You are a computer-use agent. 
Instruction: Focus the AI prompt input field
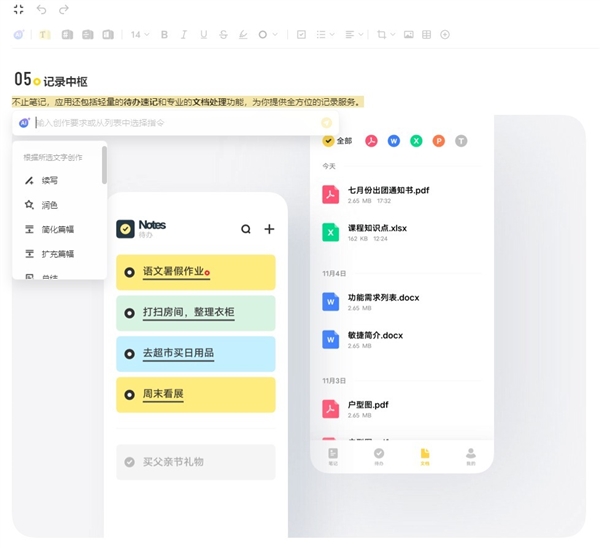(x=170, y=123)
